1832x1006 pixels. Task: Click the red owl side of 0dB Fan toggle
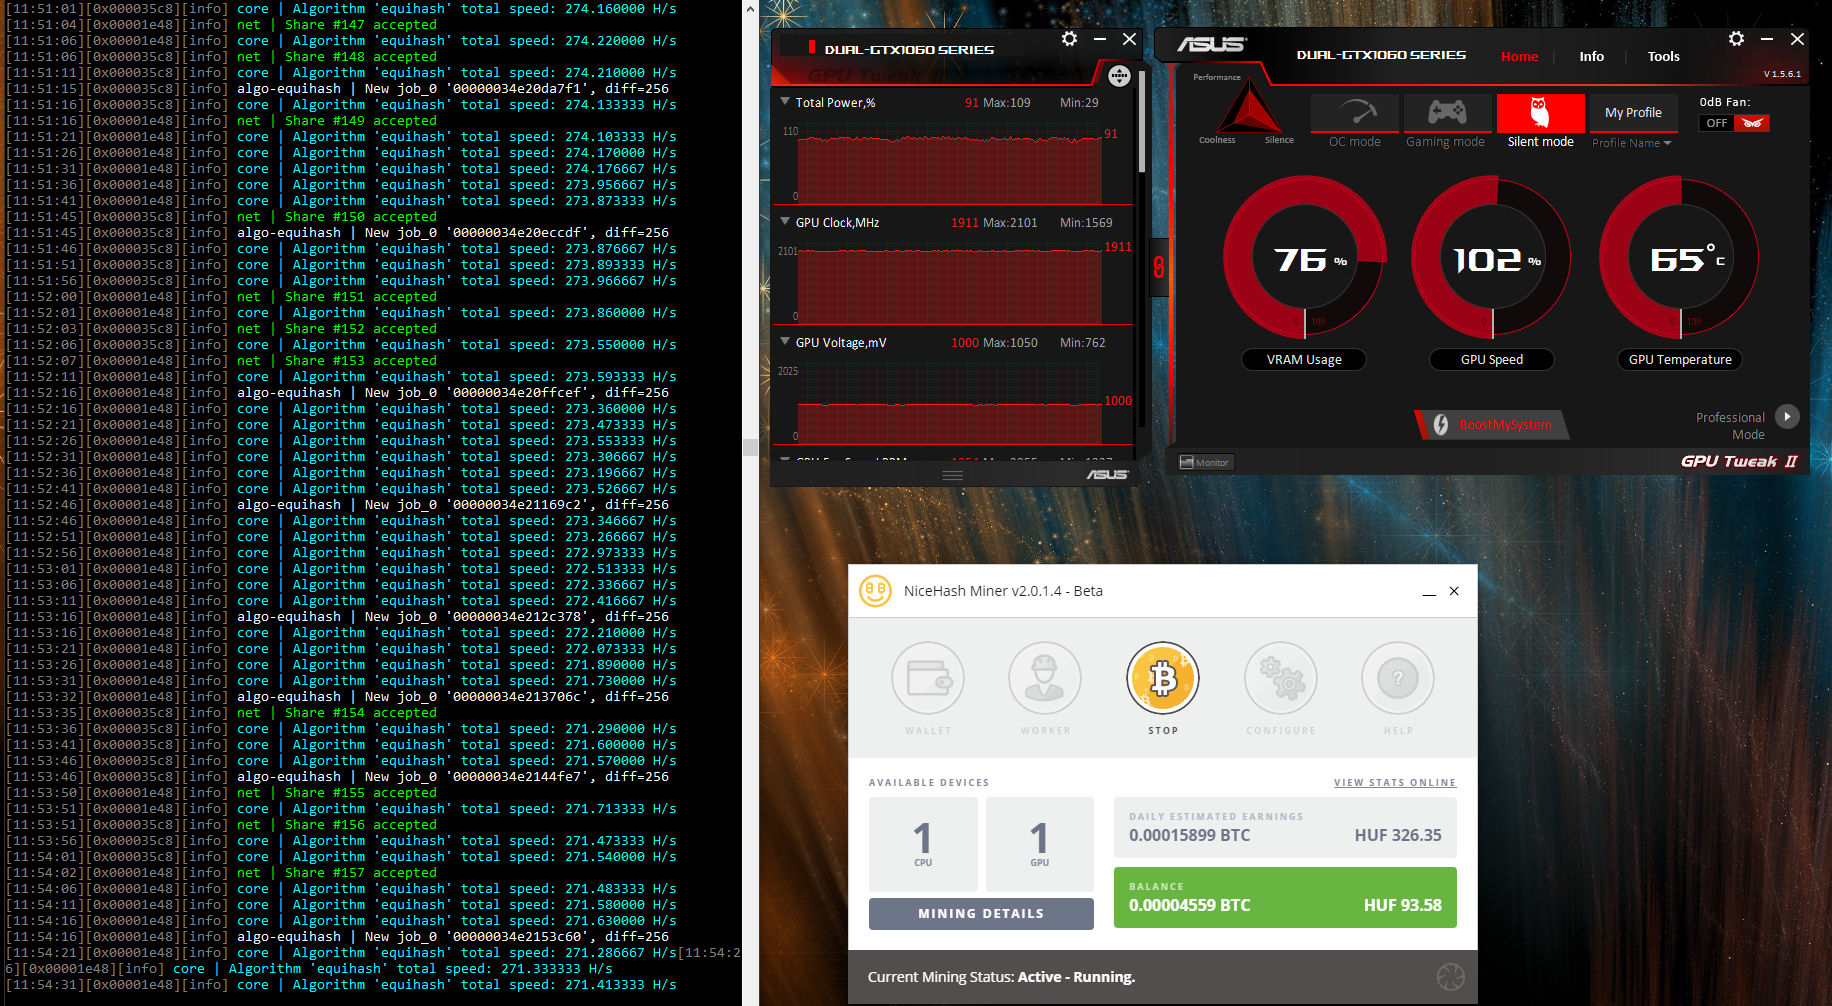[1752, 123]
